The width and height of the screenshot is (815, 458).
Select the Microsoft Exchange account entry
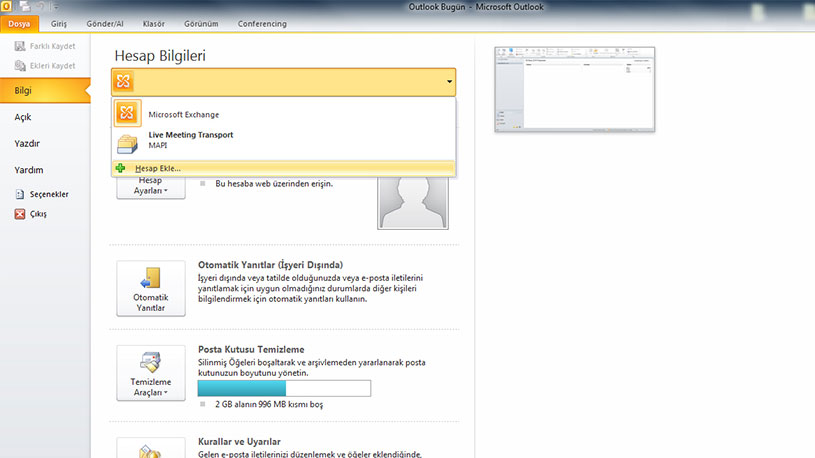pos(284,114)
